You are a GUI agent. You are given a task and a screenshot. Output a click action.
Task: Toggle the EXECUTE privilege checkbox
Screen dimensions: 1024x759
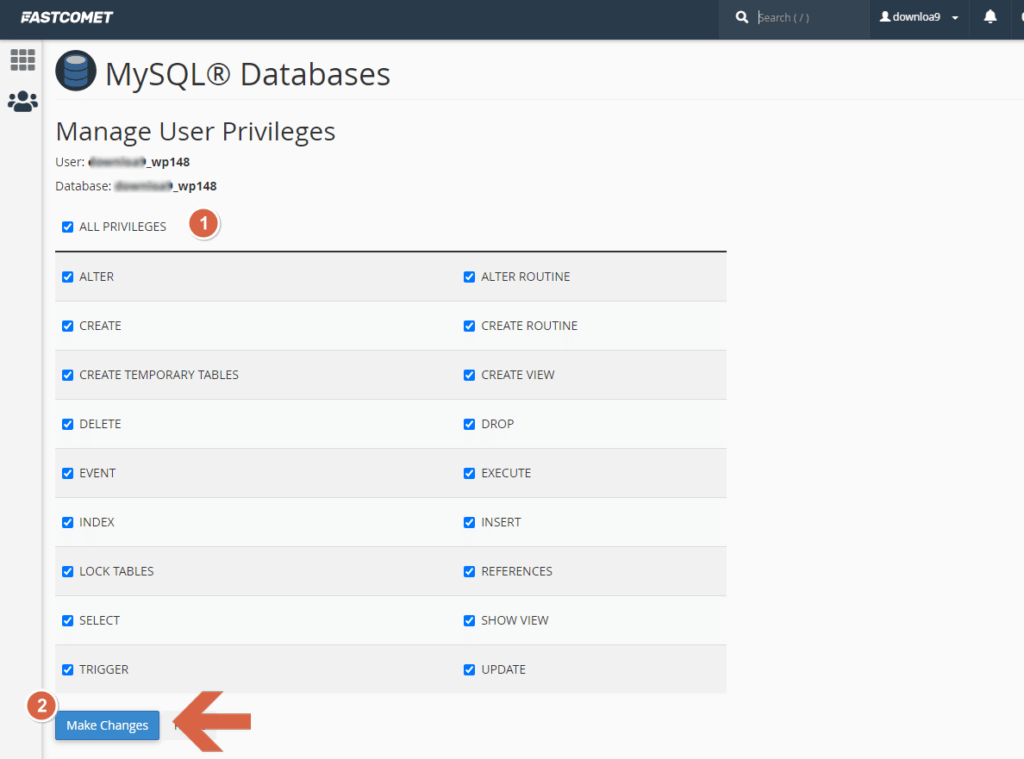coord(469,473)
